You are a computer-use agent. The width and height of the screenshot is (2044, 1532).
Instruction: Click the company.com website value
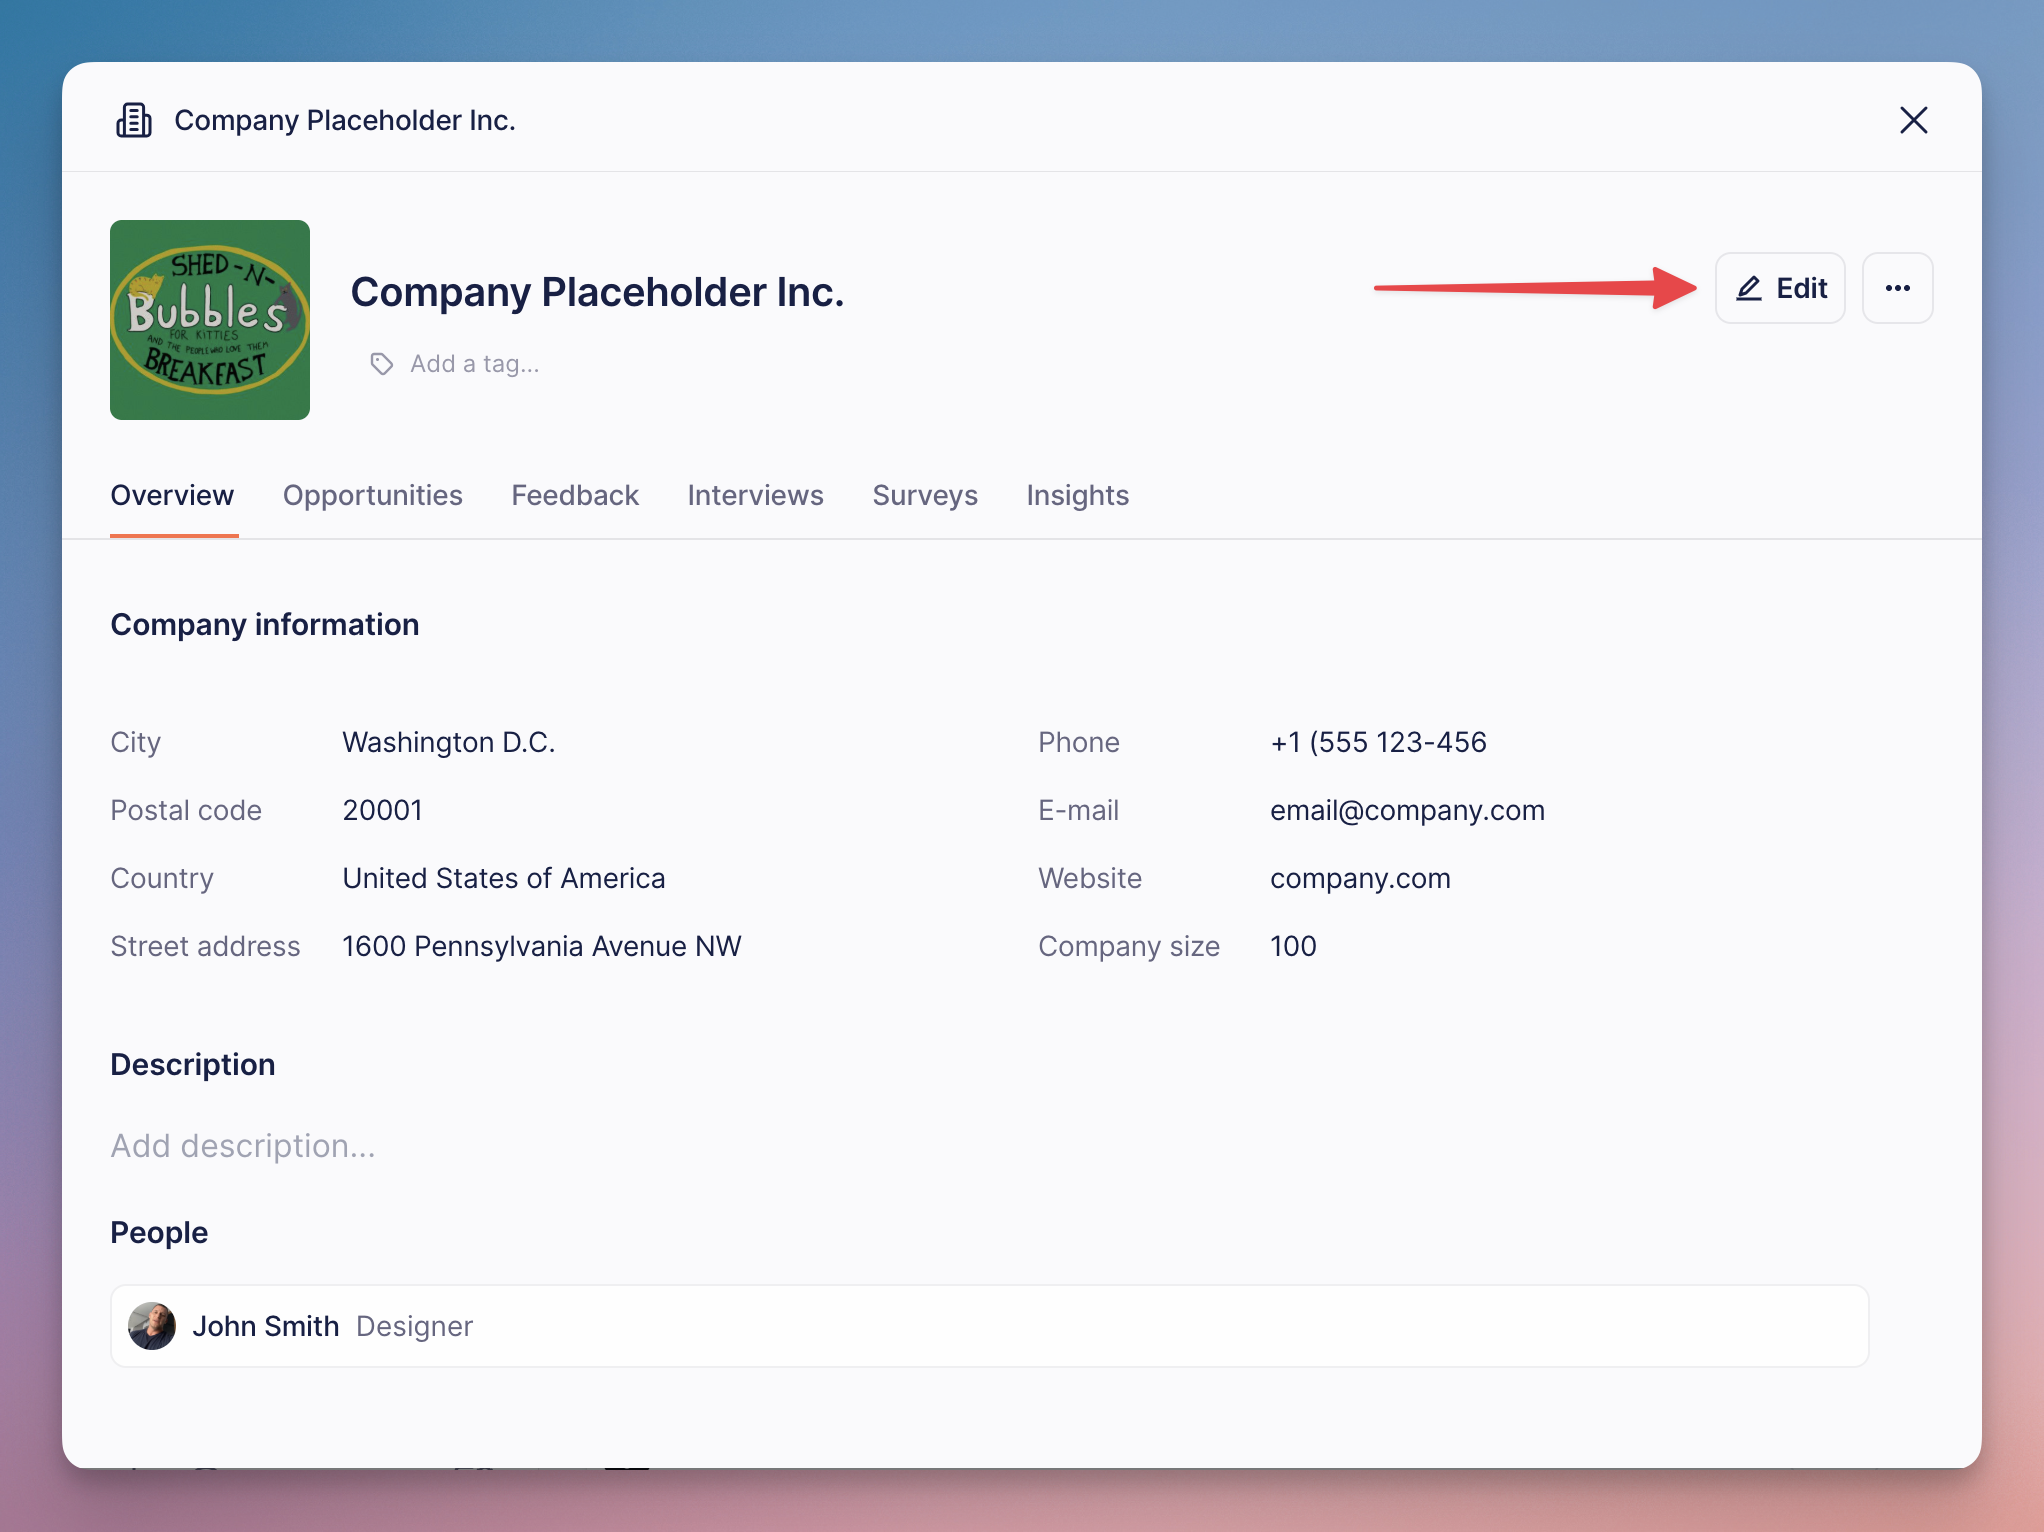tap(1360, 878)
